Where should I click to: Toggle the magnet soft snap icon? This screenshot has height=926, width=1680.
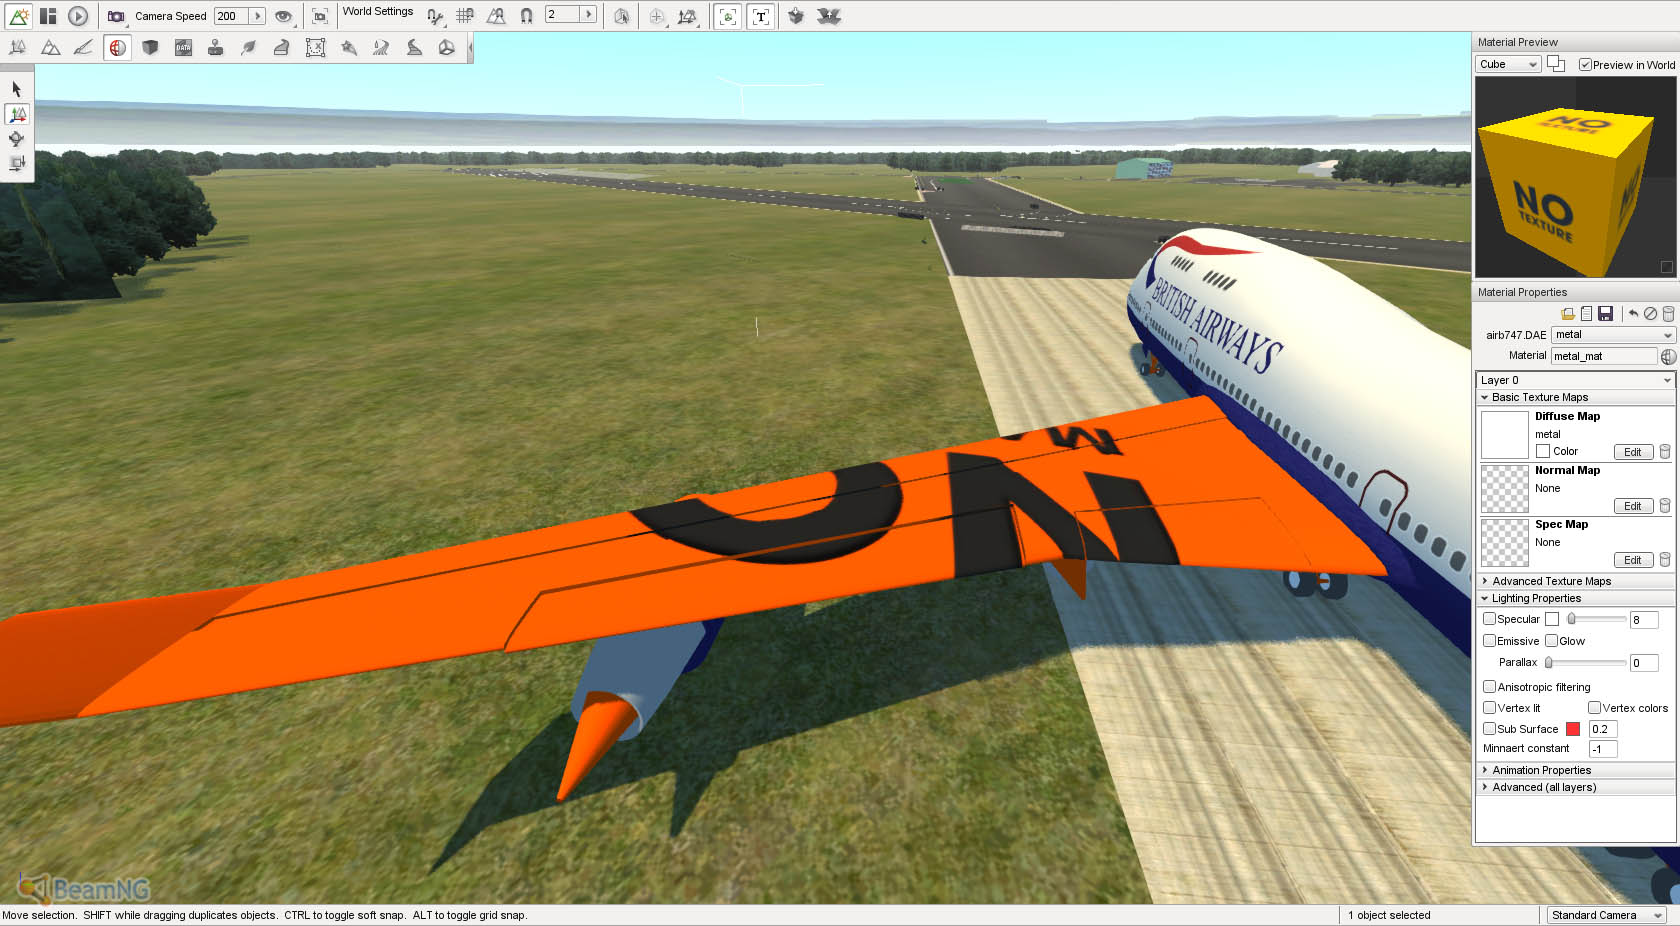pos(526,16)
